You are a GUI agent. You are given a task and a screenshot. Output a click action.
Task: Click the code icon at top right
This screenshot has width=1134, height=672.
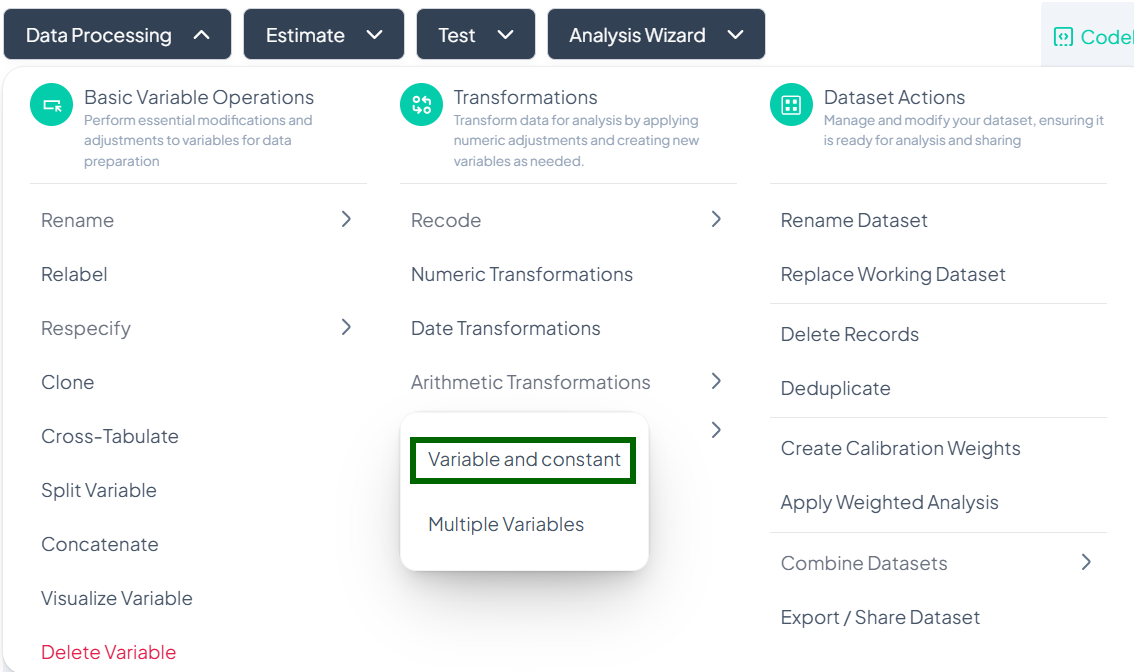click(1062, 37)
